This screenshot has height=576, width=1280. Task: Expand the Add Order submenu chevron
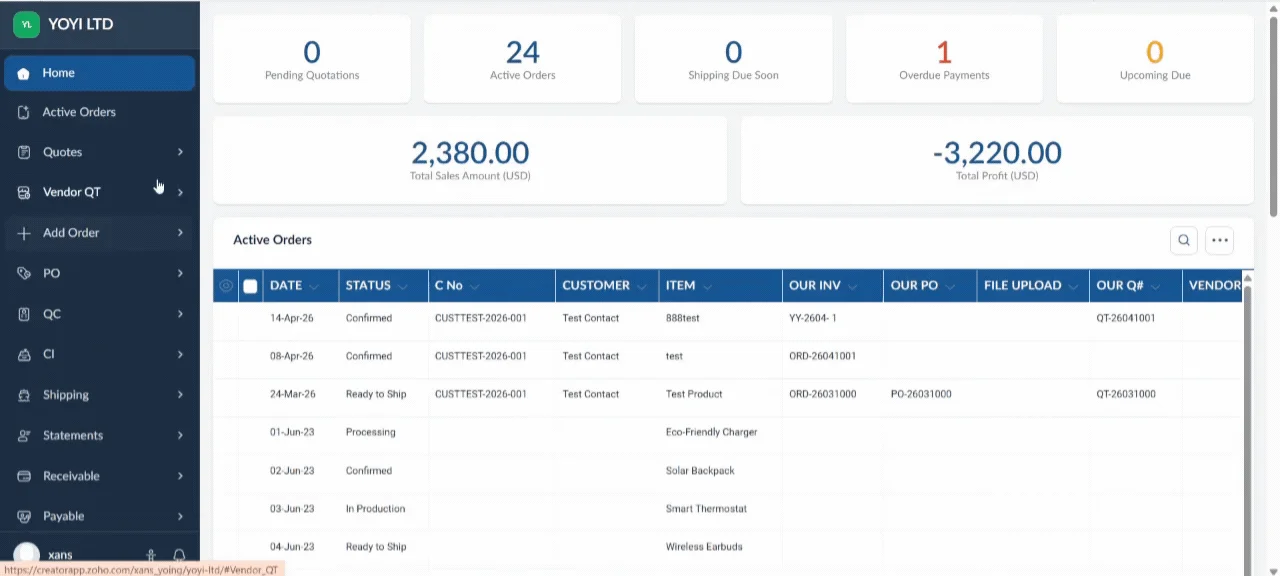pos(180,233)
